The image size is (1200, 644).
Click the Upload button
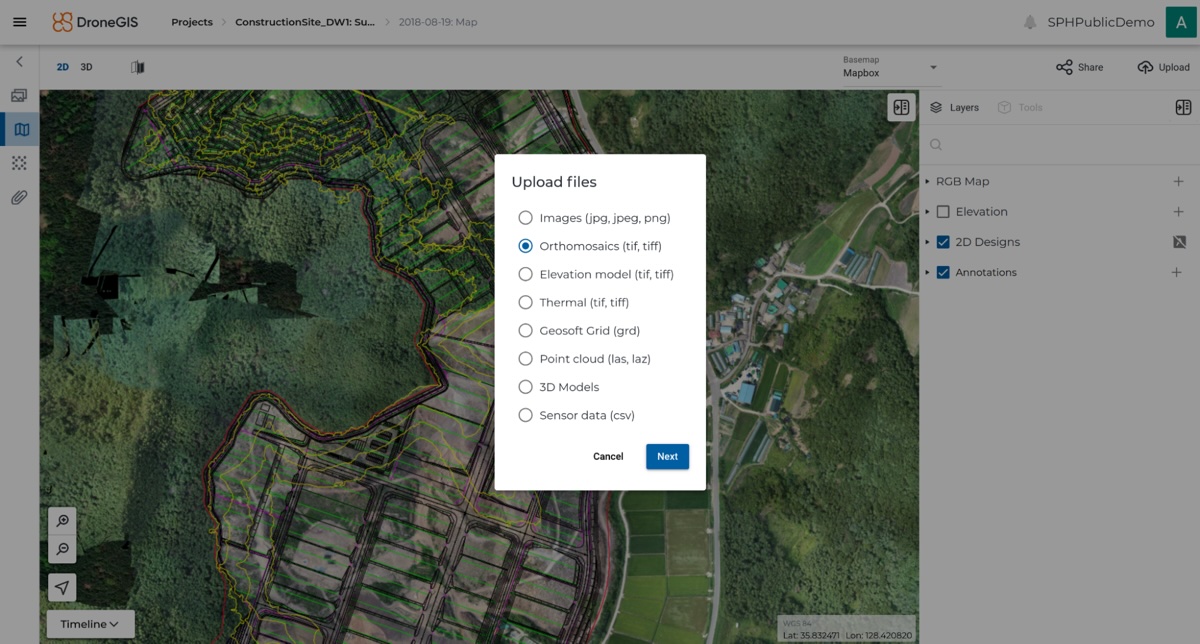coord(1163,67)
